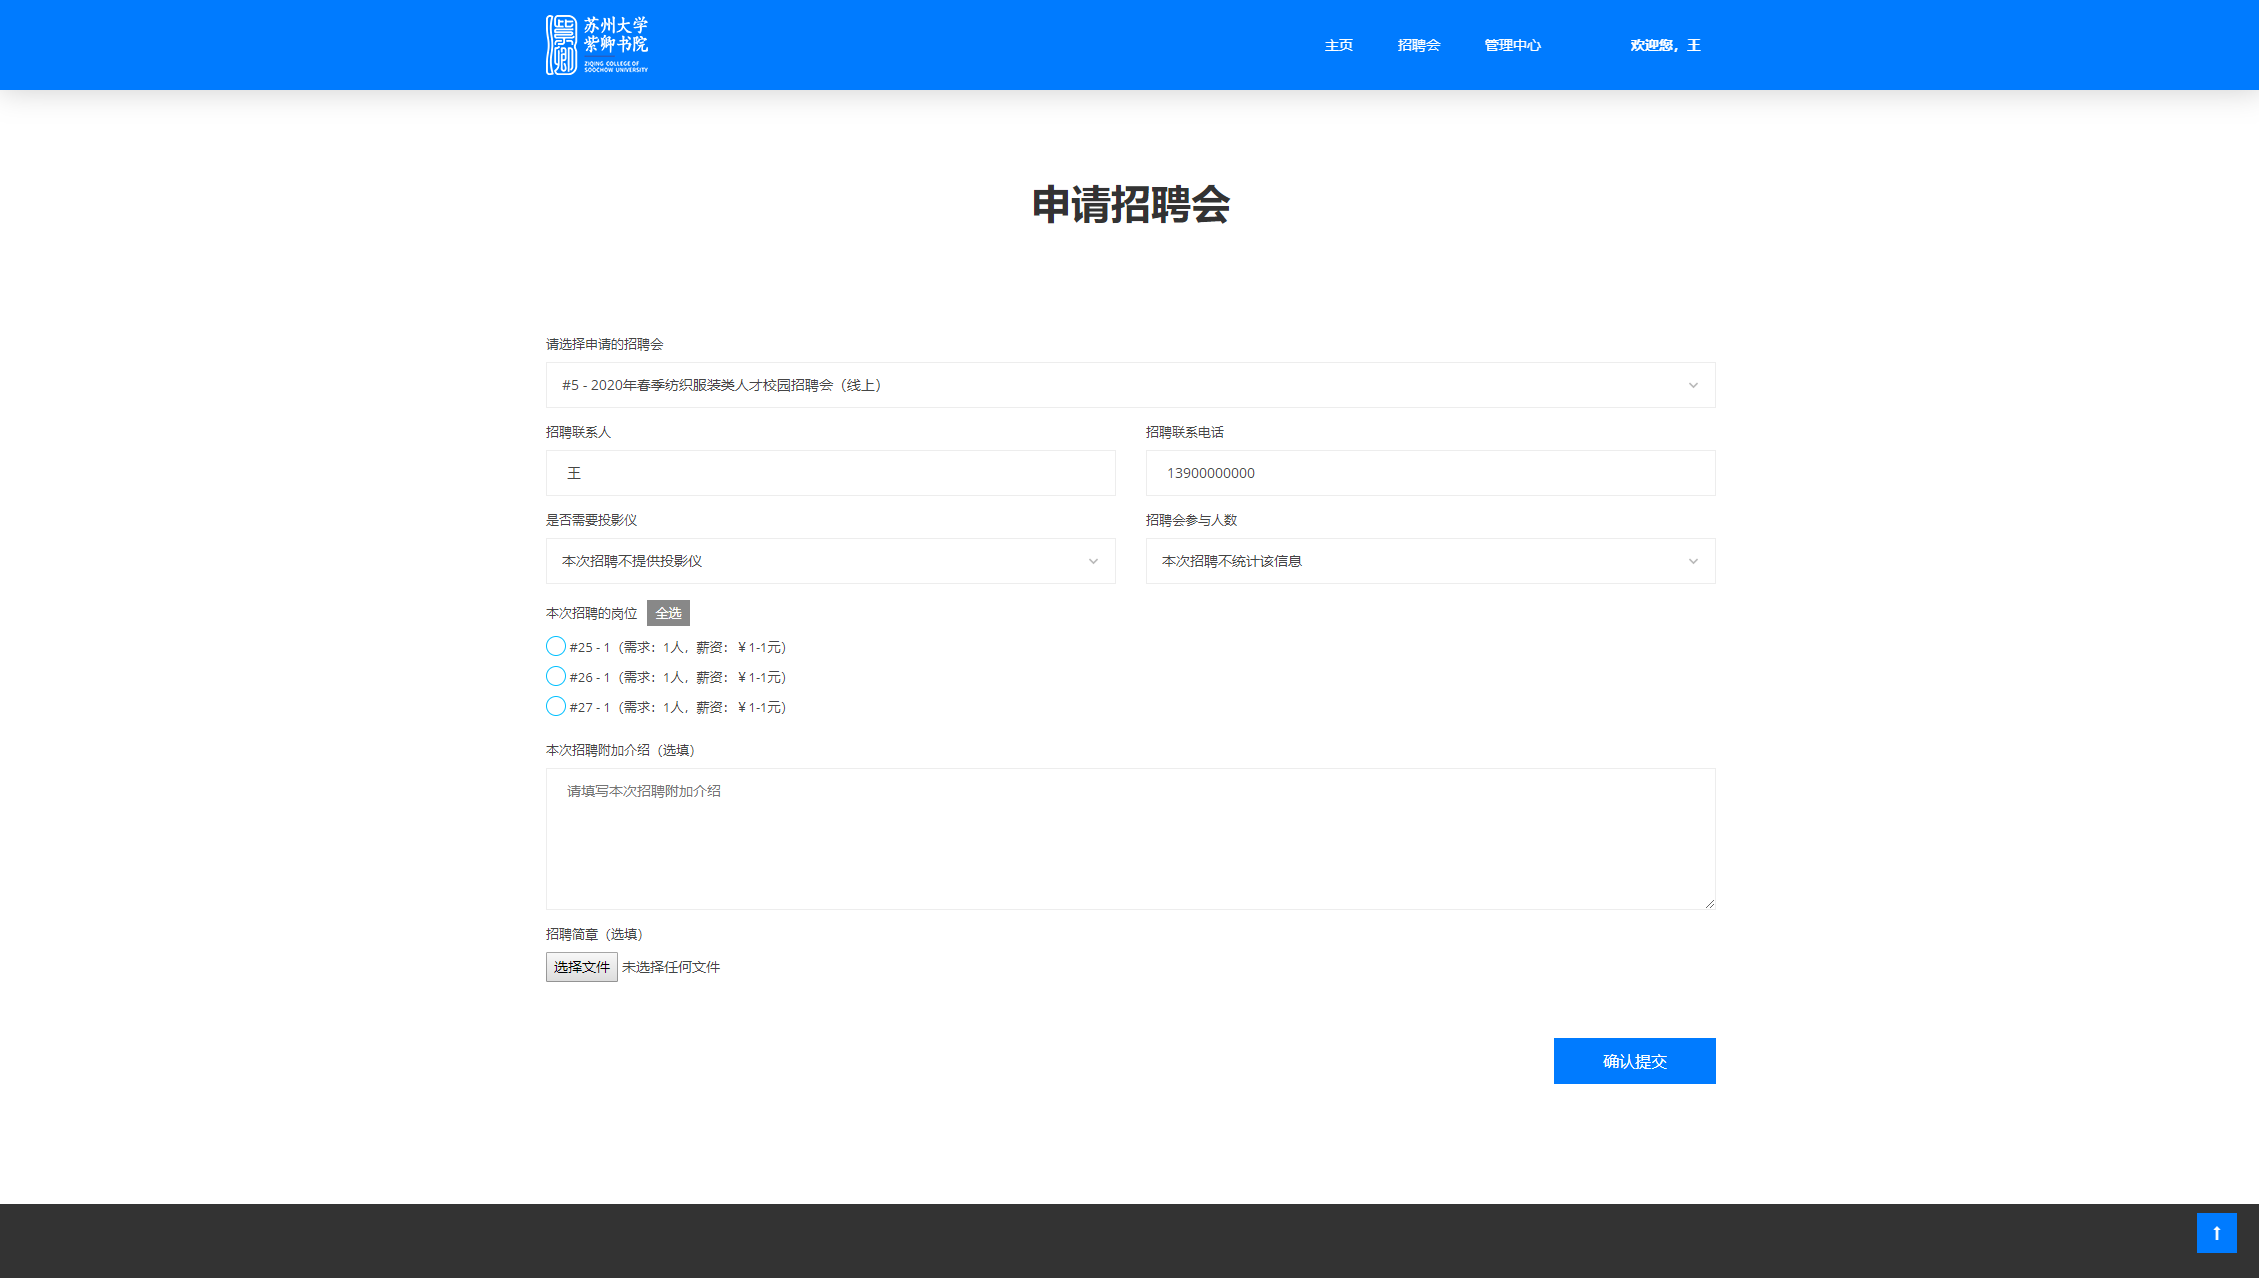Click chevron arrow in participants count dropdown
The height and width of the screenshot is (1278, 2259).
(1693, 562)
